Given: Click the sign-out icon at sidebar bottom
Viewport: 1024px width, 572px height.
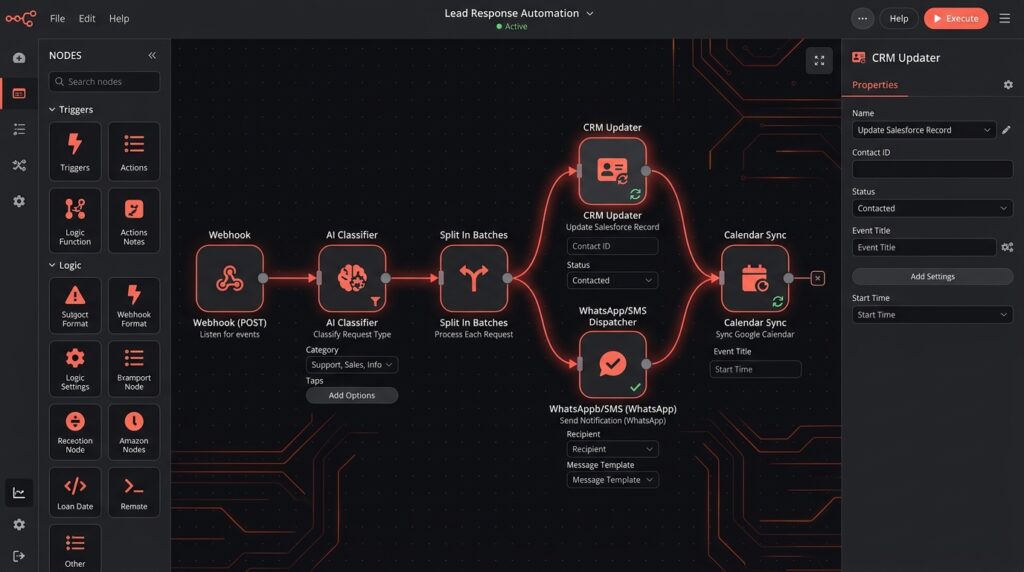Looking at the screenshot, I should [x=19, y=556].
